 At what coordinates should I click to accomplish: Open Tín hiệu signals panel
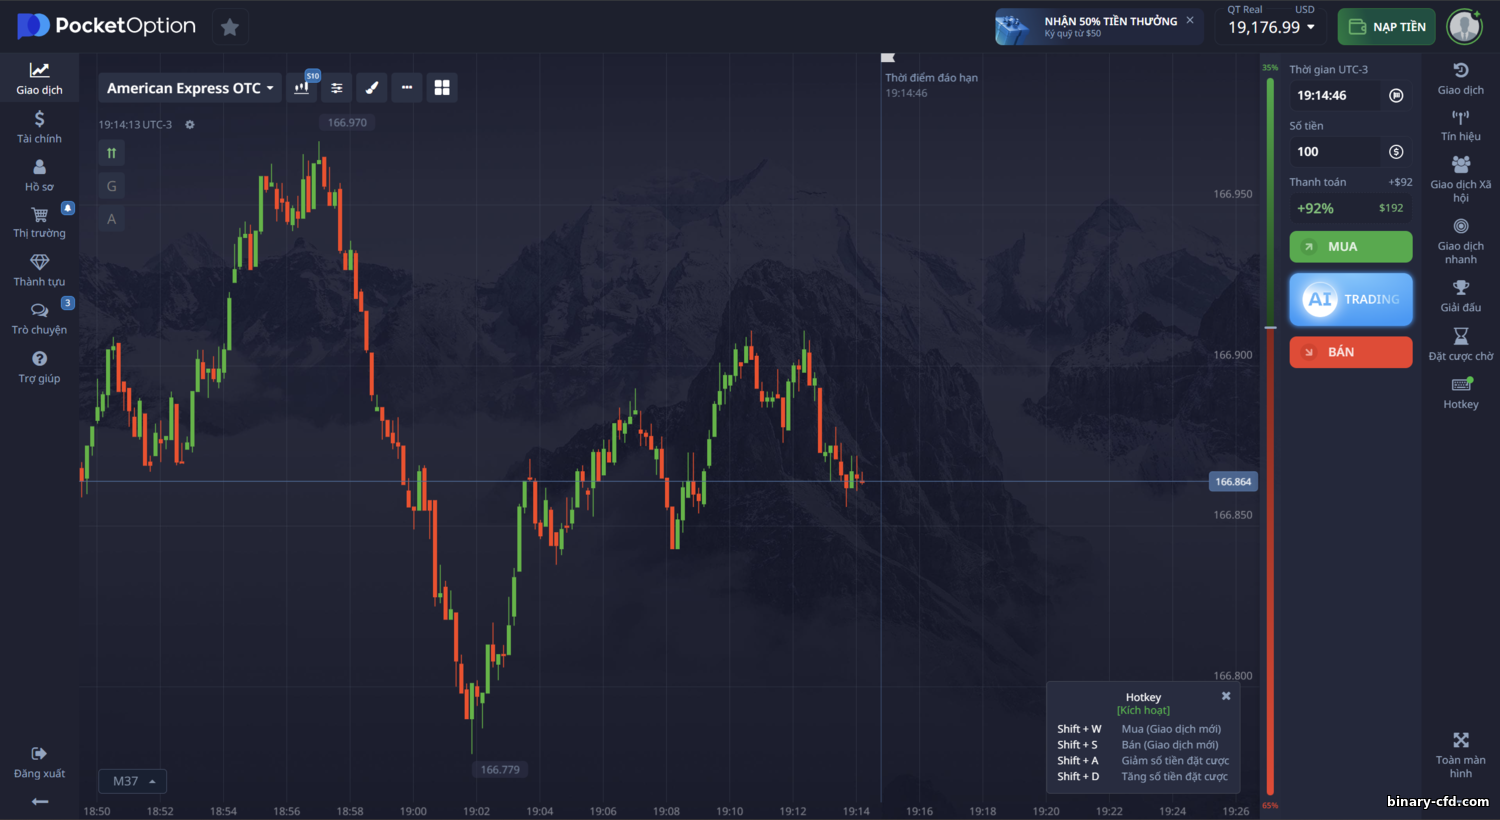(x=1461, y=125)
